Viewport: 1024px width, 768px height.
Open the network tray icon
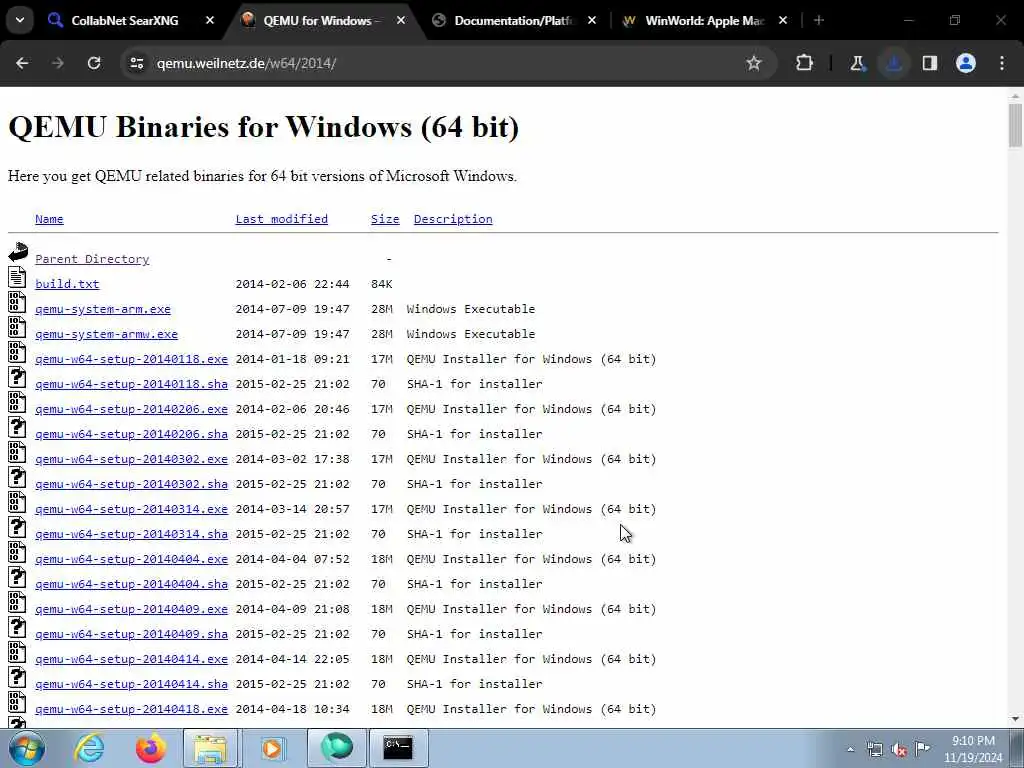(874, 750)
